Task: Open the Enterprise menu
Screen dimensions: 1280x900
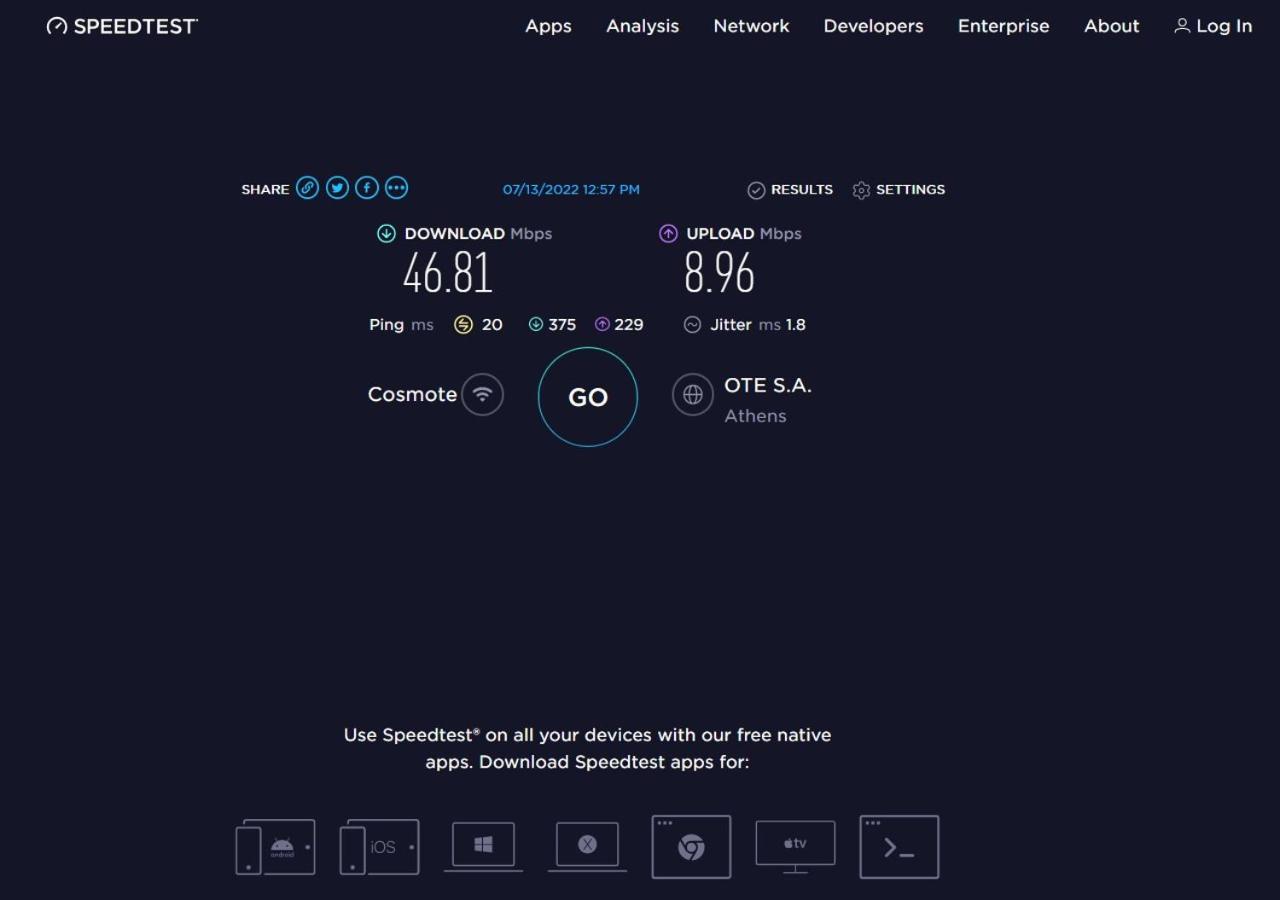Action: [1003, 26]
